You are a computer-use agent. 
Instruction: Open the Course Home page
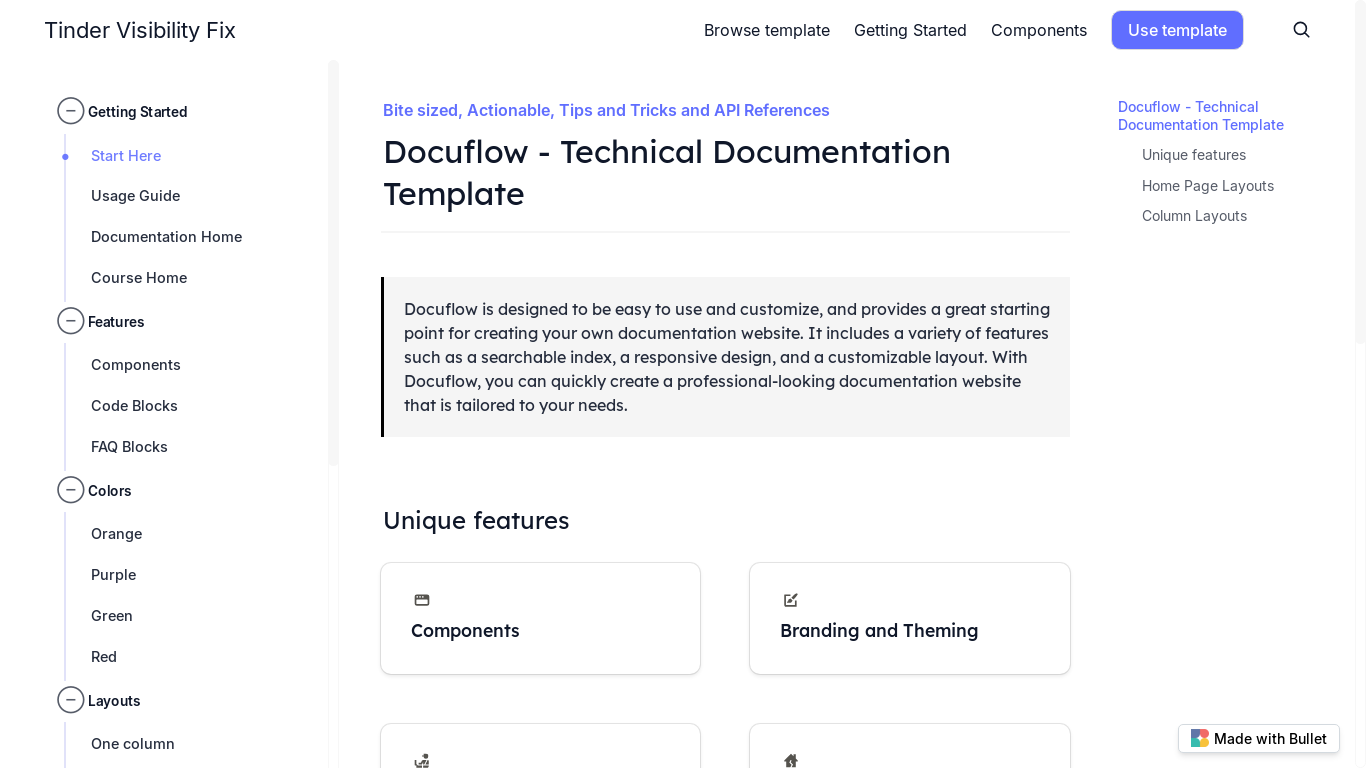click(139, 278)
